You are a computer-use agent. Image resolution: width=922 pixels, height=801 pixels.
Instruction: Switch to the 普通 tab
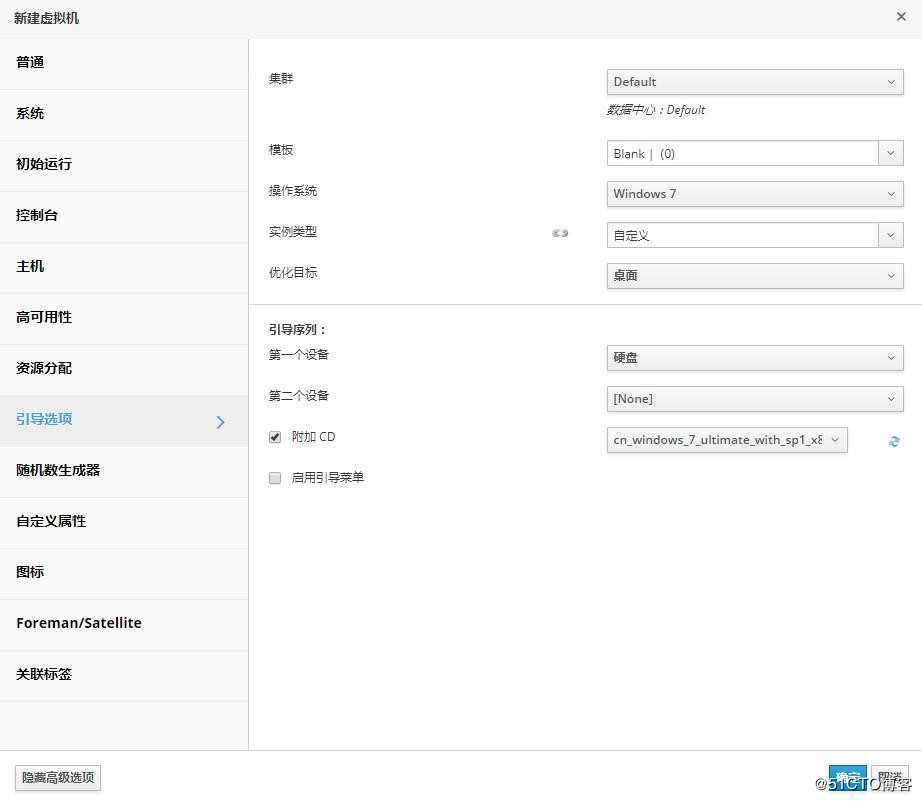point(124,63)
